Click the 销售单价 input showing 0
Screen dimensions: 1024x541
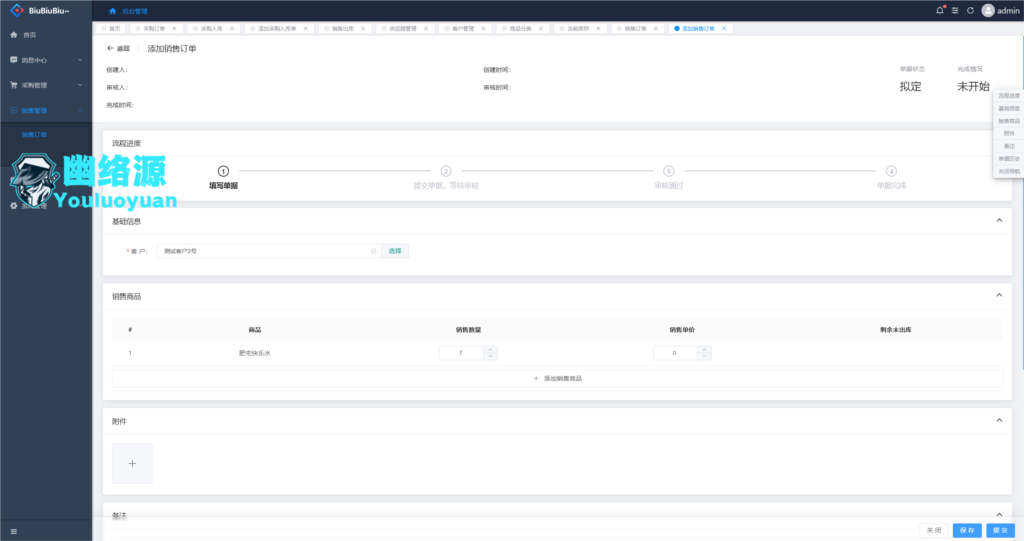pyautogui.click(x=675, y=353)
